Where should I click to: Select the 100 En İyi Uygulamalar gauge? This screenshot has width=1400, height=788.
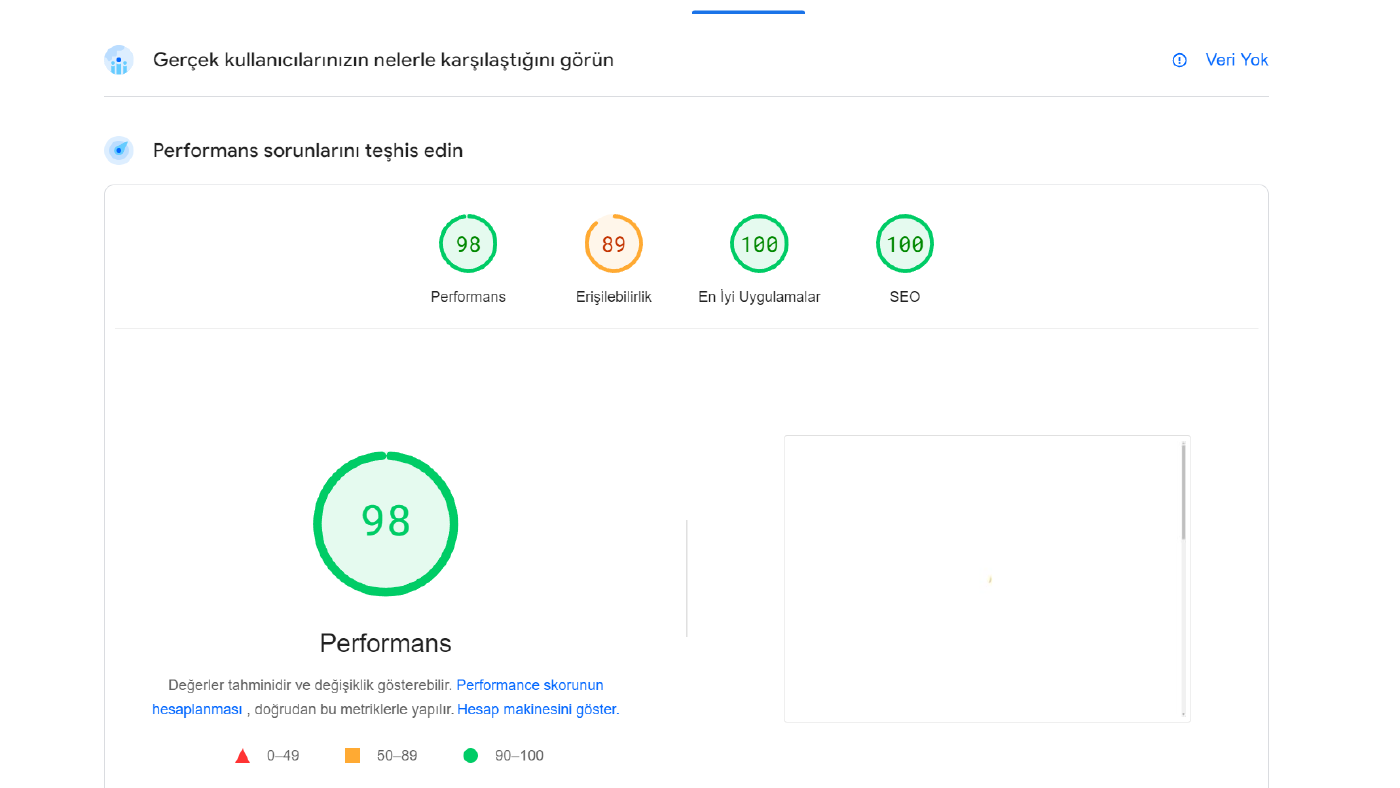pos(759,243)
